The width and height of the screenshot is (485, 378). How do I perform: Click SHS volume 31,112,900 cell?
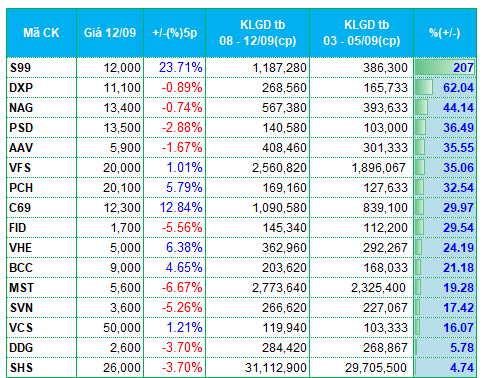[258, 368]
